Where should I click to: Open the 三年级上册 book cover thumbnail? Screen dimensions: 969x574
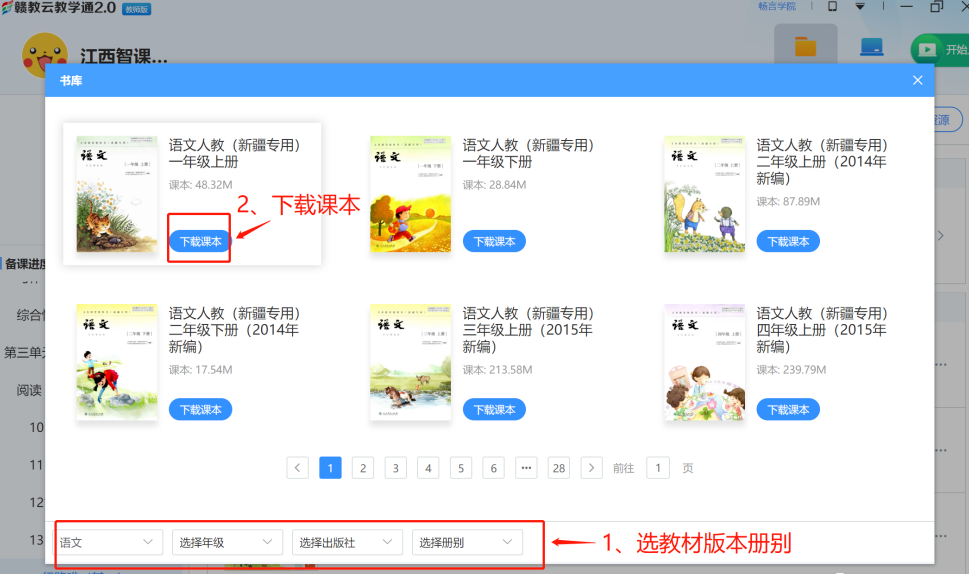[410, 362]
